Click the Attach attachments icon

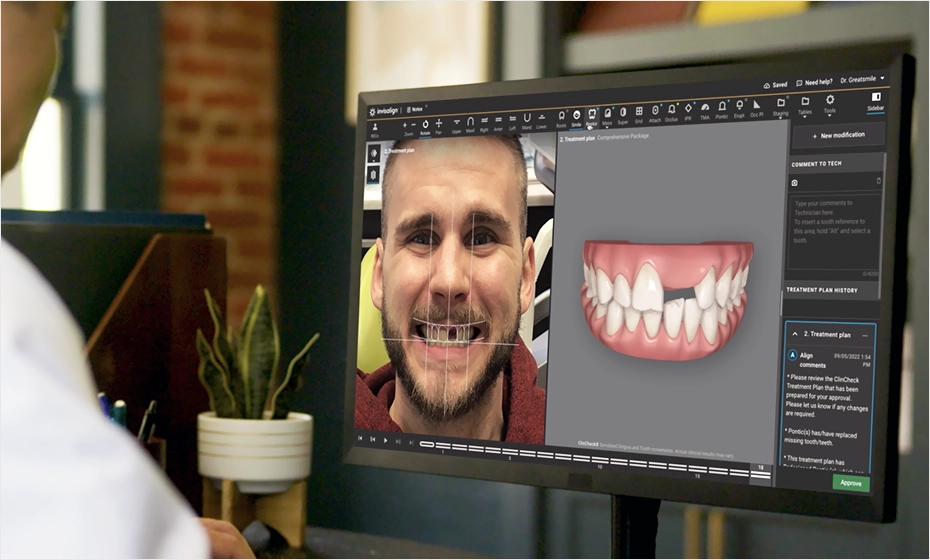coord(655,113)
